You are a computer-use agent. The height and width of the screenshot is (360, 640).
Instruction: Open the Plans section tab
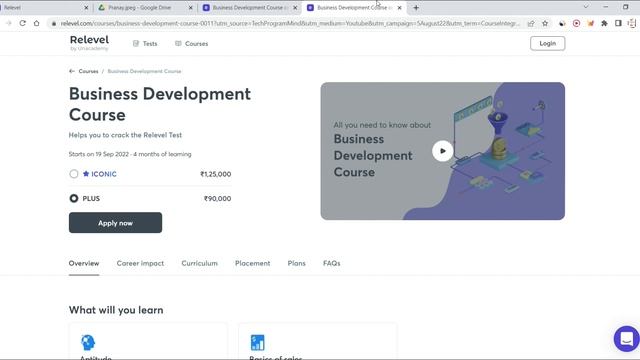click(x=296, y=263)
